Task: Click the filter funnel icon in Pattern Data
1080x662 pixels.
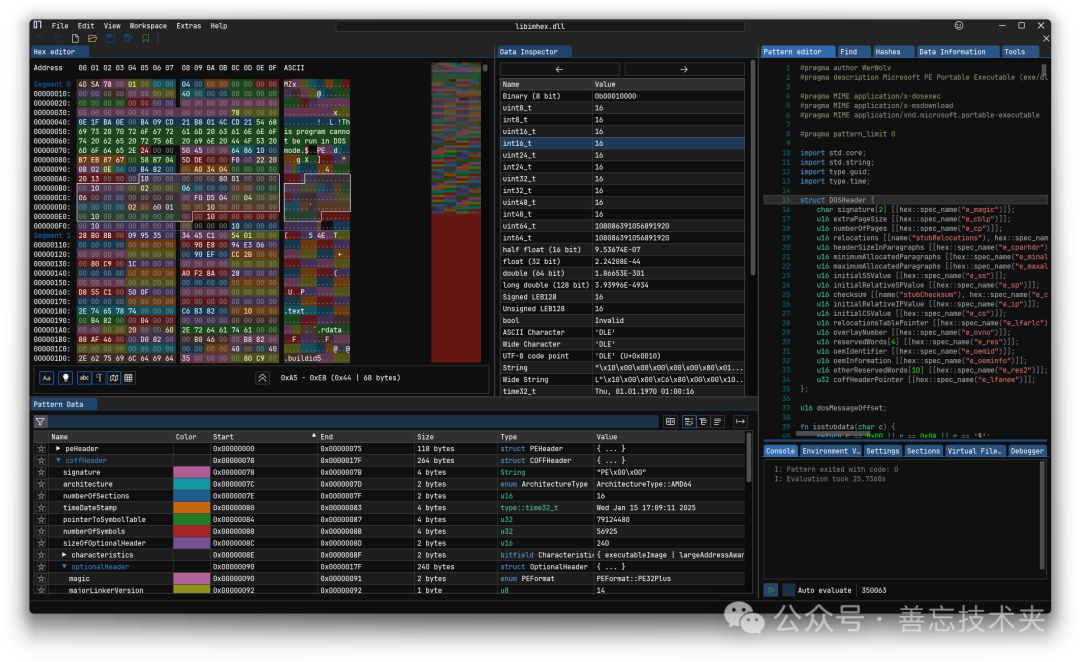Action: (x=40, y=422)
